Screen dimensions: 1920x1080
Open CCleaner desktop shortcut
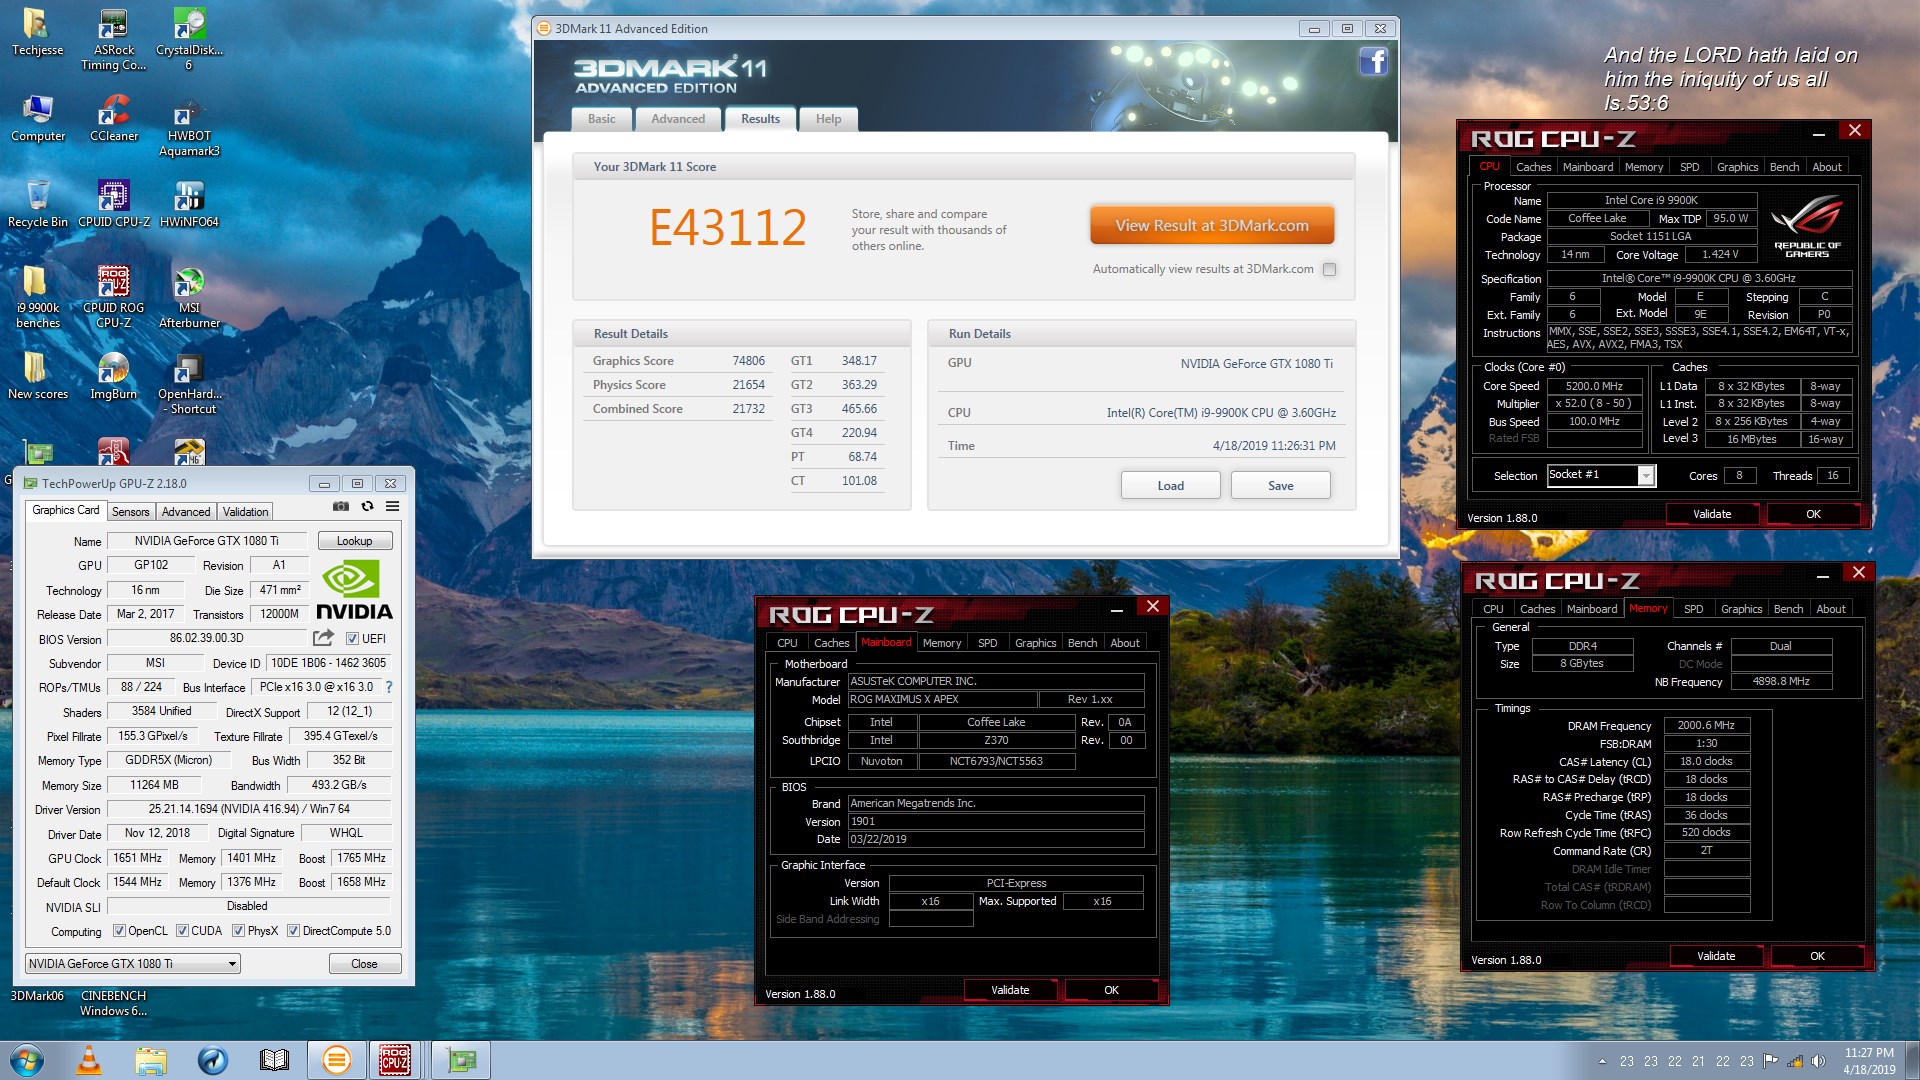tap(113, 119)
